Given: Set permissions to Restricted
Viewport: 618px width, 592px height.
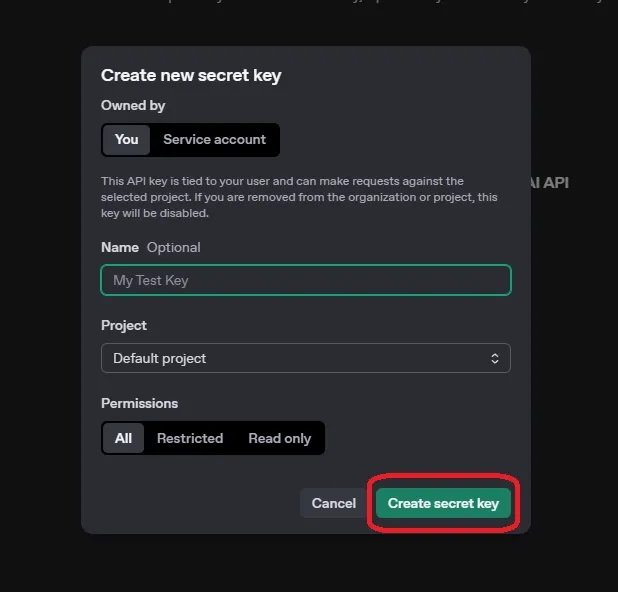Looking at the screenshot, I should tap(190, 438).
